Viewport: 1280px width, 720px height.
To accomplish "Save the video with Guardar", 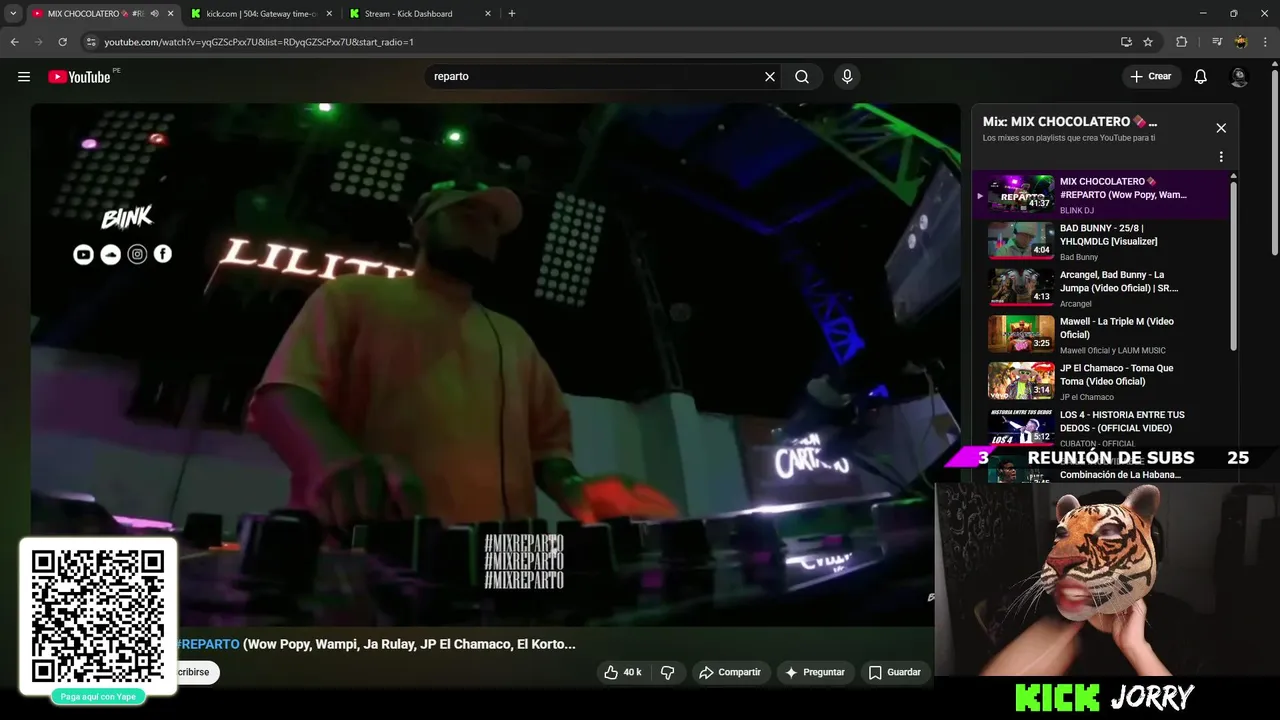I will (895, 672).
